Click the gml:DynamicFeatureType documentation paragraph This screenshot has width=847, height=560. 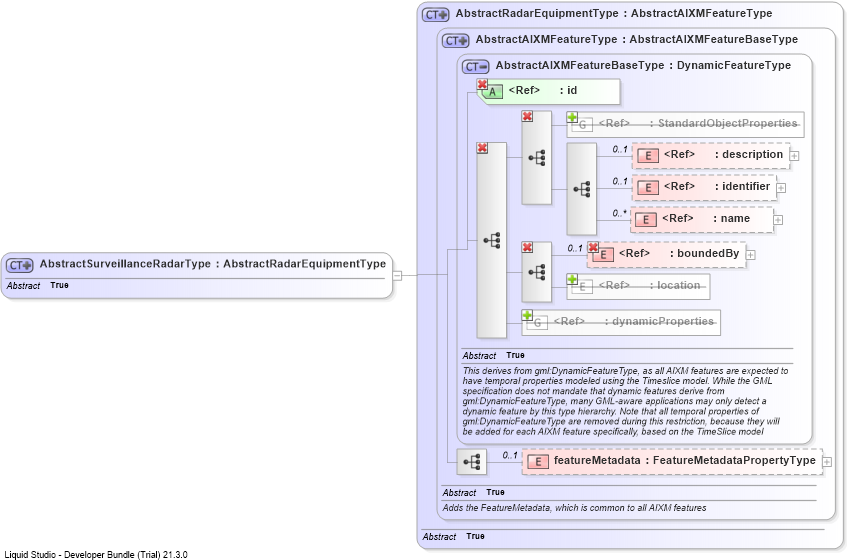pos(625,401)
